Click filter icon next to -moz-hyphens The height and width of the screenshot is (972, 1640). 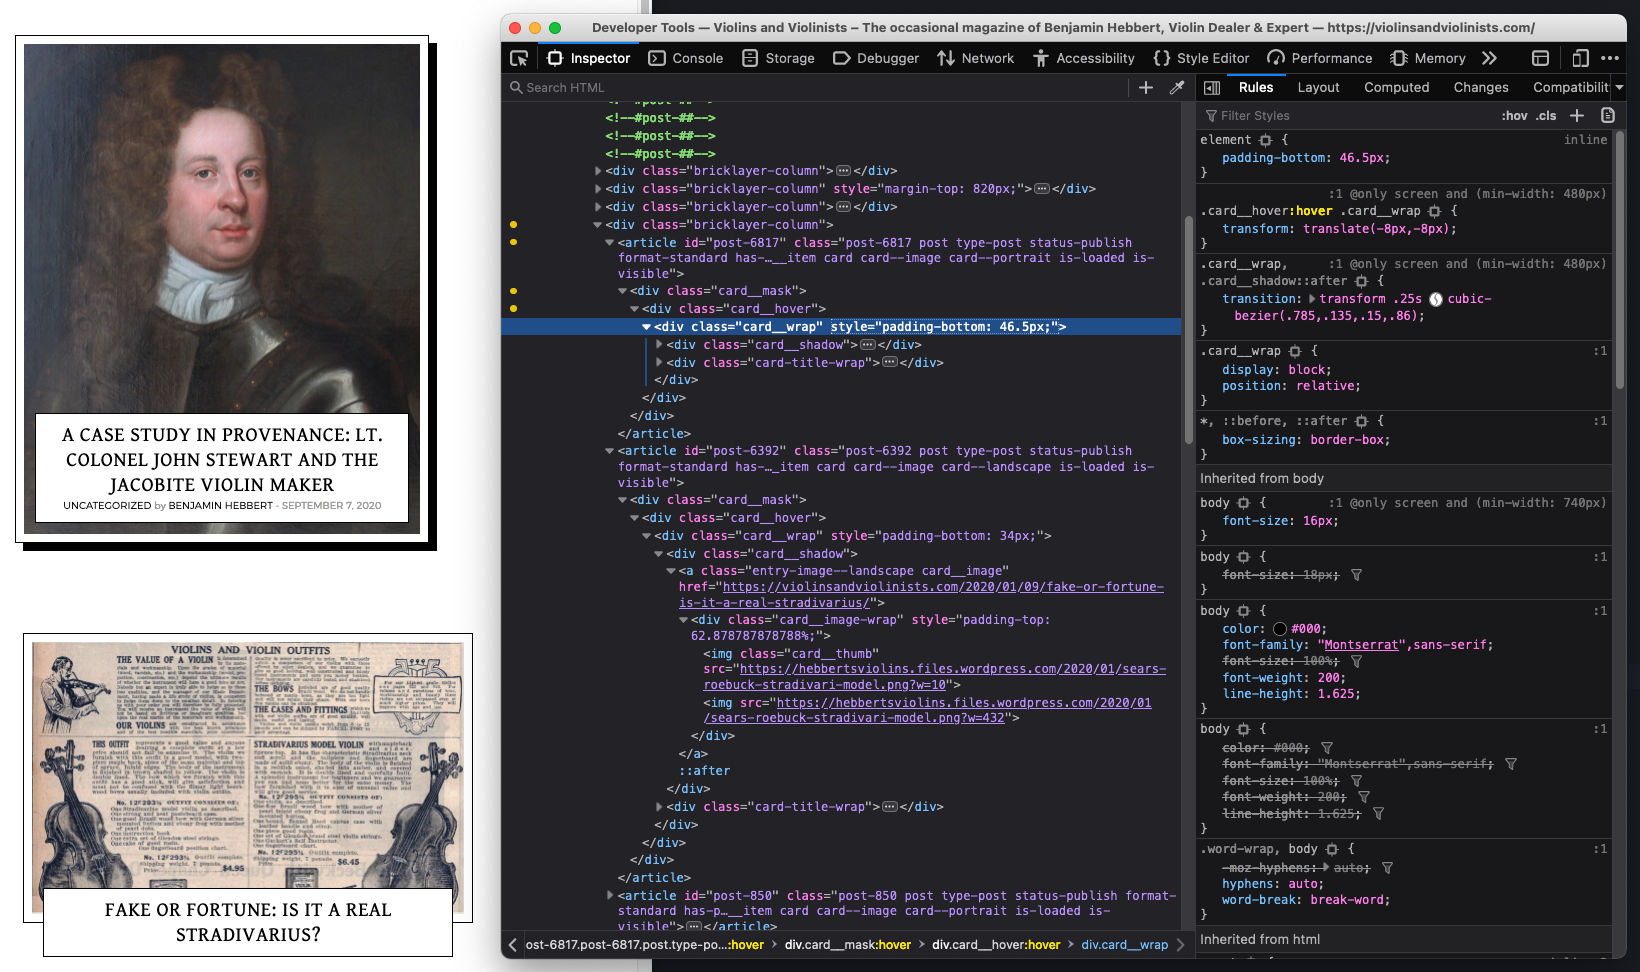point(1387,868)
